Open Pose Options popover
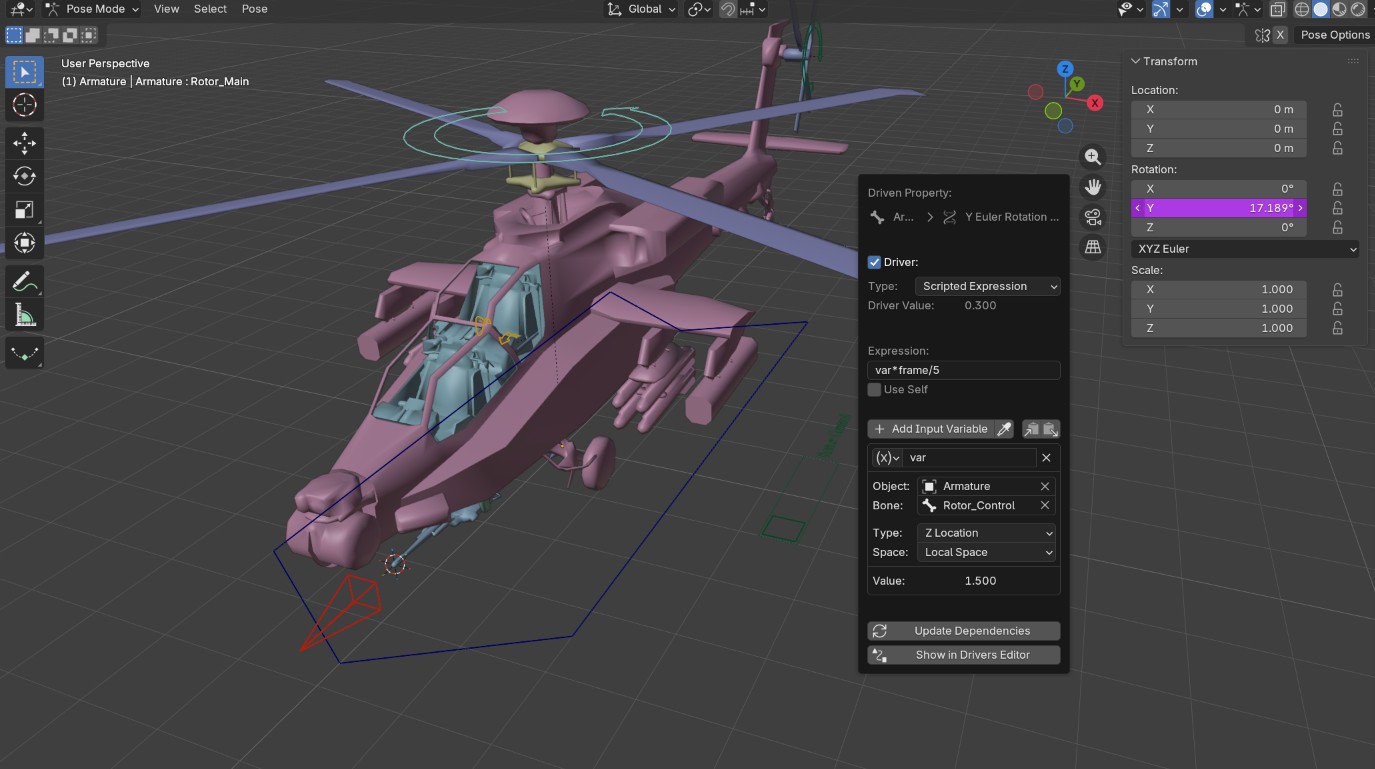 click(1334, 35)
